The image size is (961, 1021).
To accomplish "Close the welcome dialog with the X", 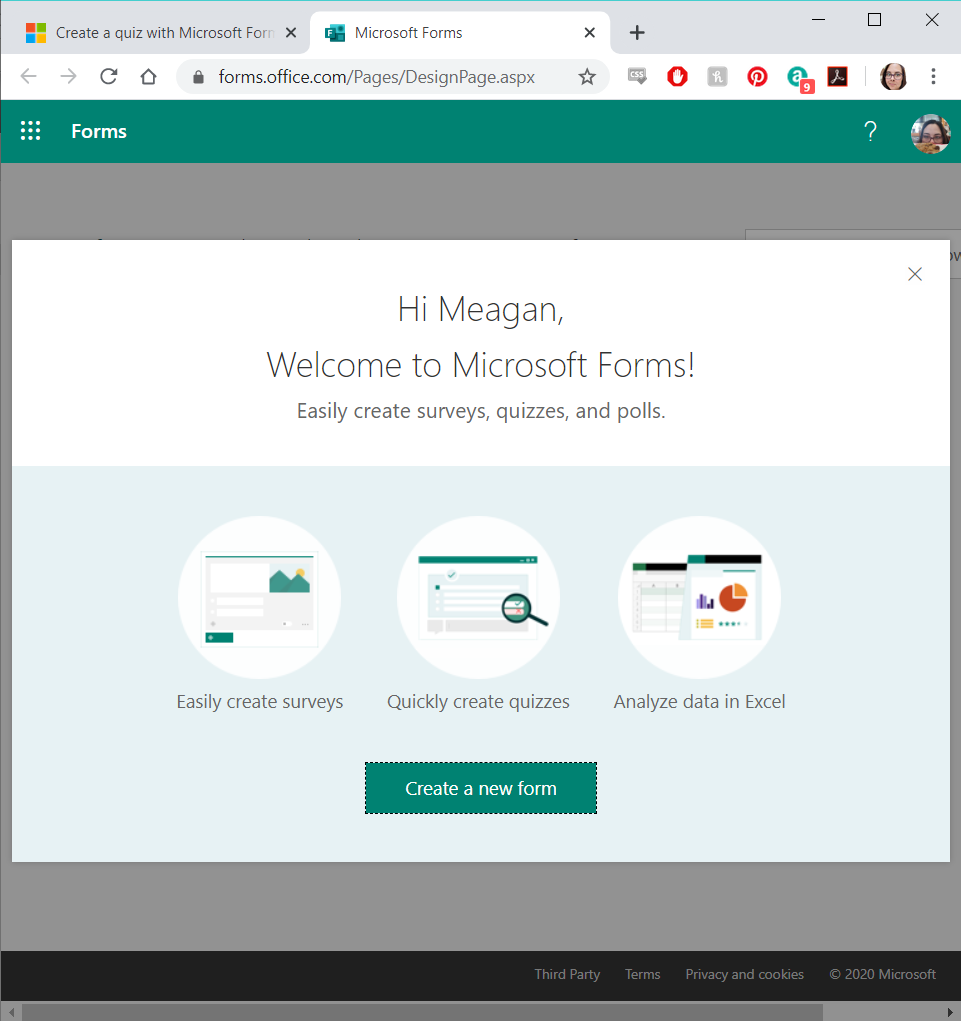I will click(x=914, y=274).
